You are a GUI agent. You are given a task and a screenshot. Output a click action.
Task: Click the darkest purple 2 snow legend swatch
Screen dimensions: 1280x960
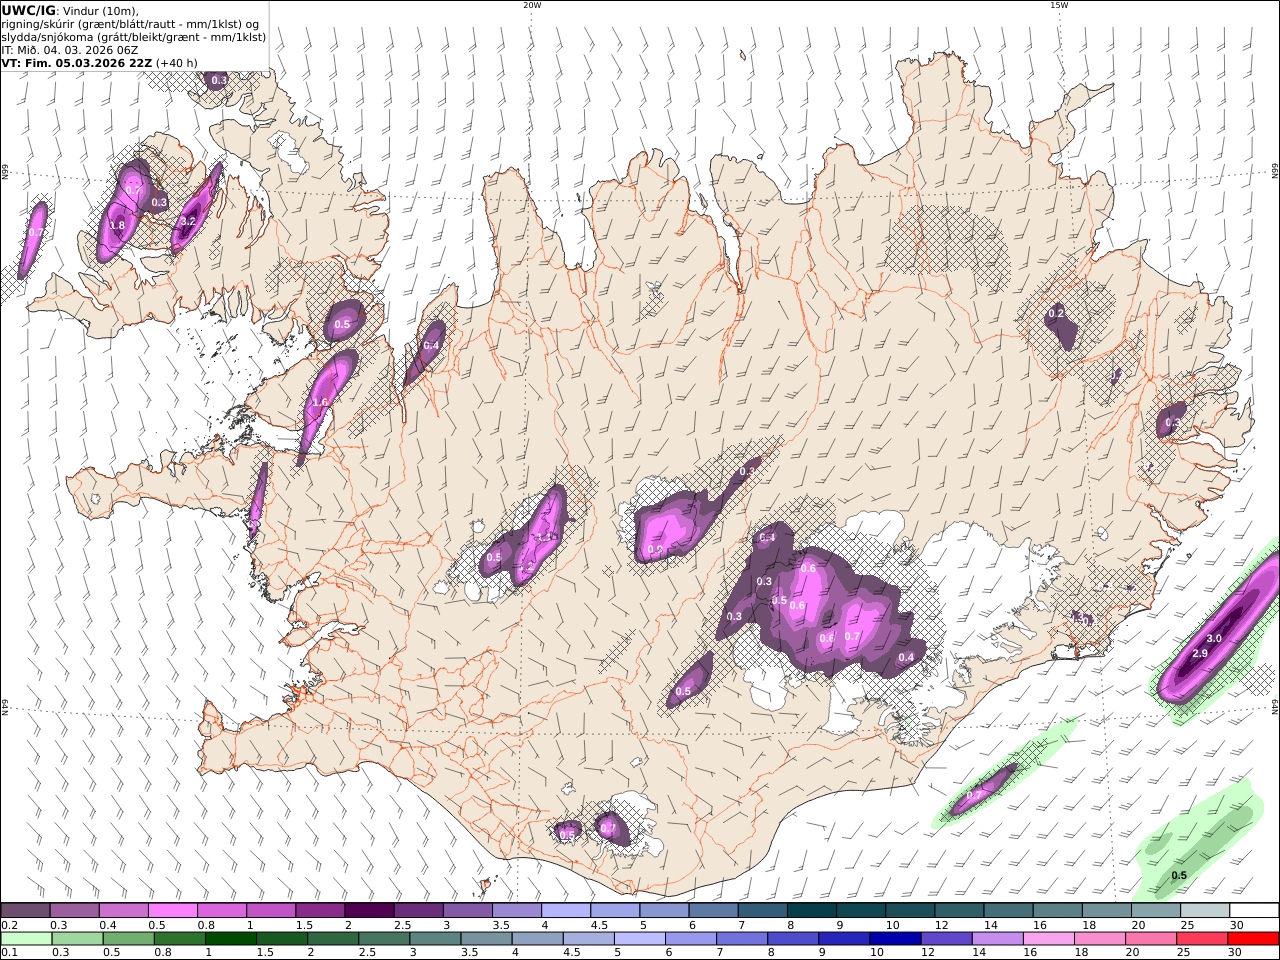[x=369, y=910]
